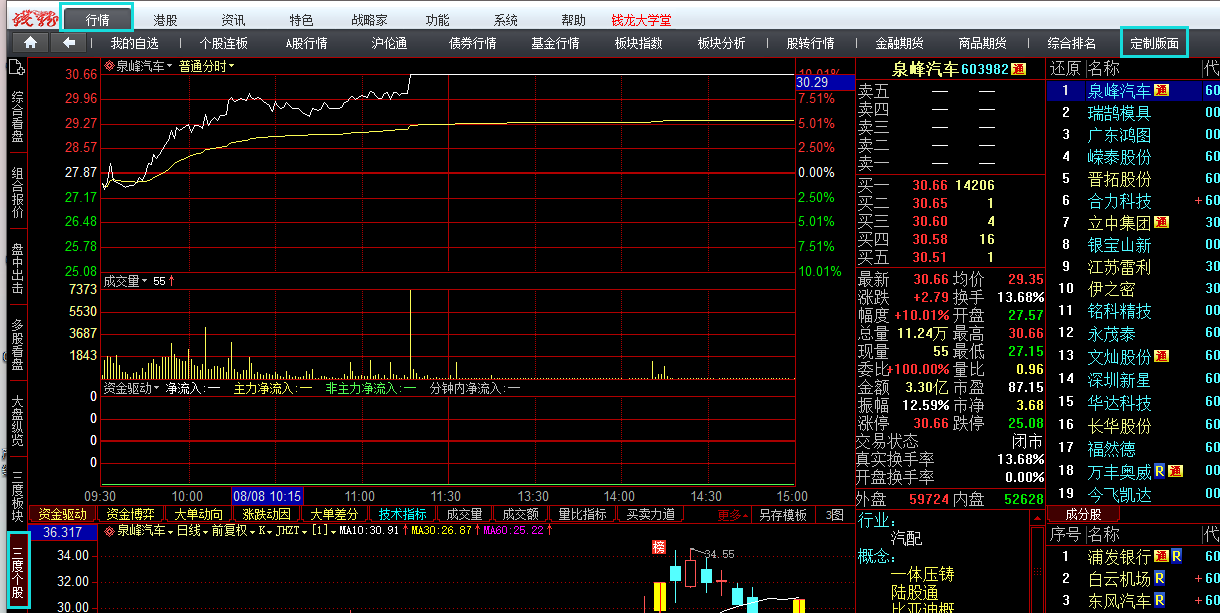Click the R badge next to 东风汽车

click(x=1159, y=600)
